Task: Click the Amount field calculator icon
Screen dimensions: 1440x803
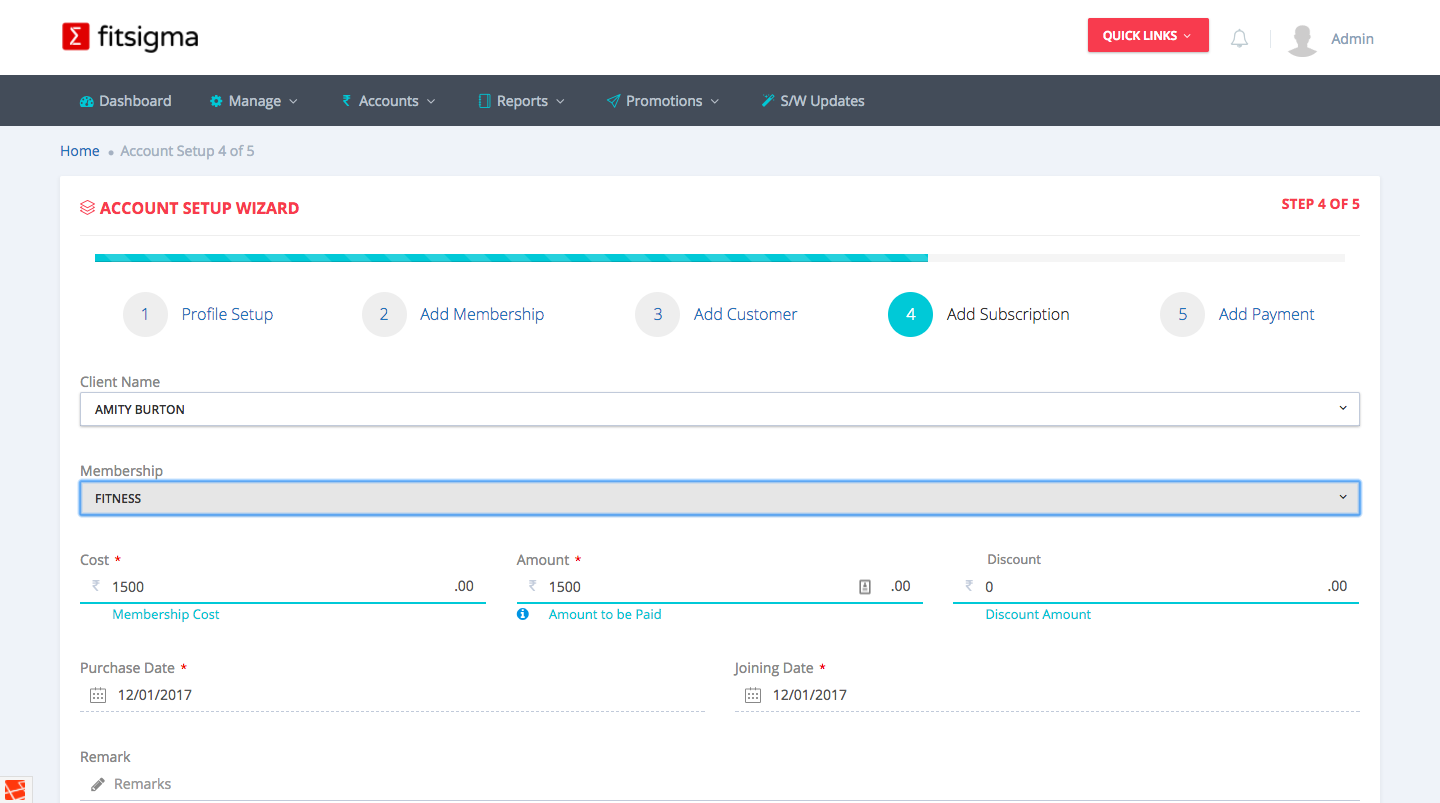Action: (865, 587)
